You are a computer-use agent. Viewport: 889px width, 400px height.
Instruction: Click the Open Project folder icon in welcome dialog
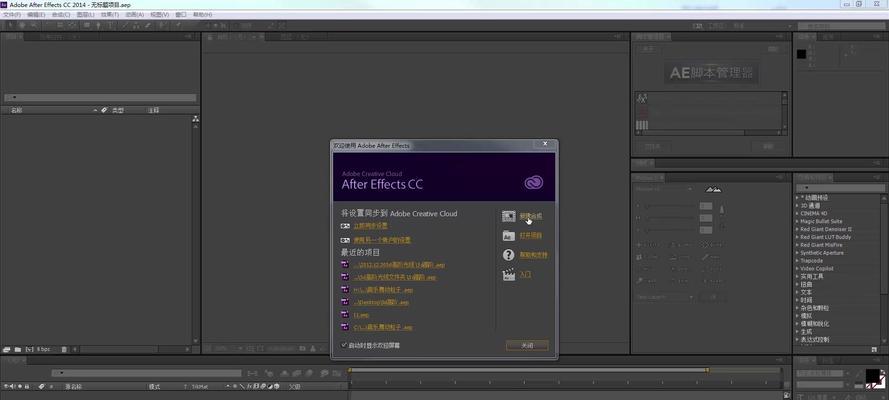point(509,235)
